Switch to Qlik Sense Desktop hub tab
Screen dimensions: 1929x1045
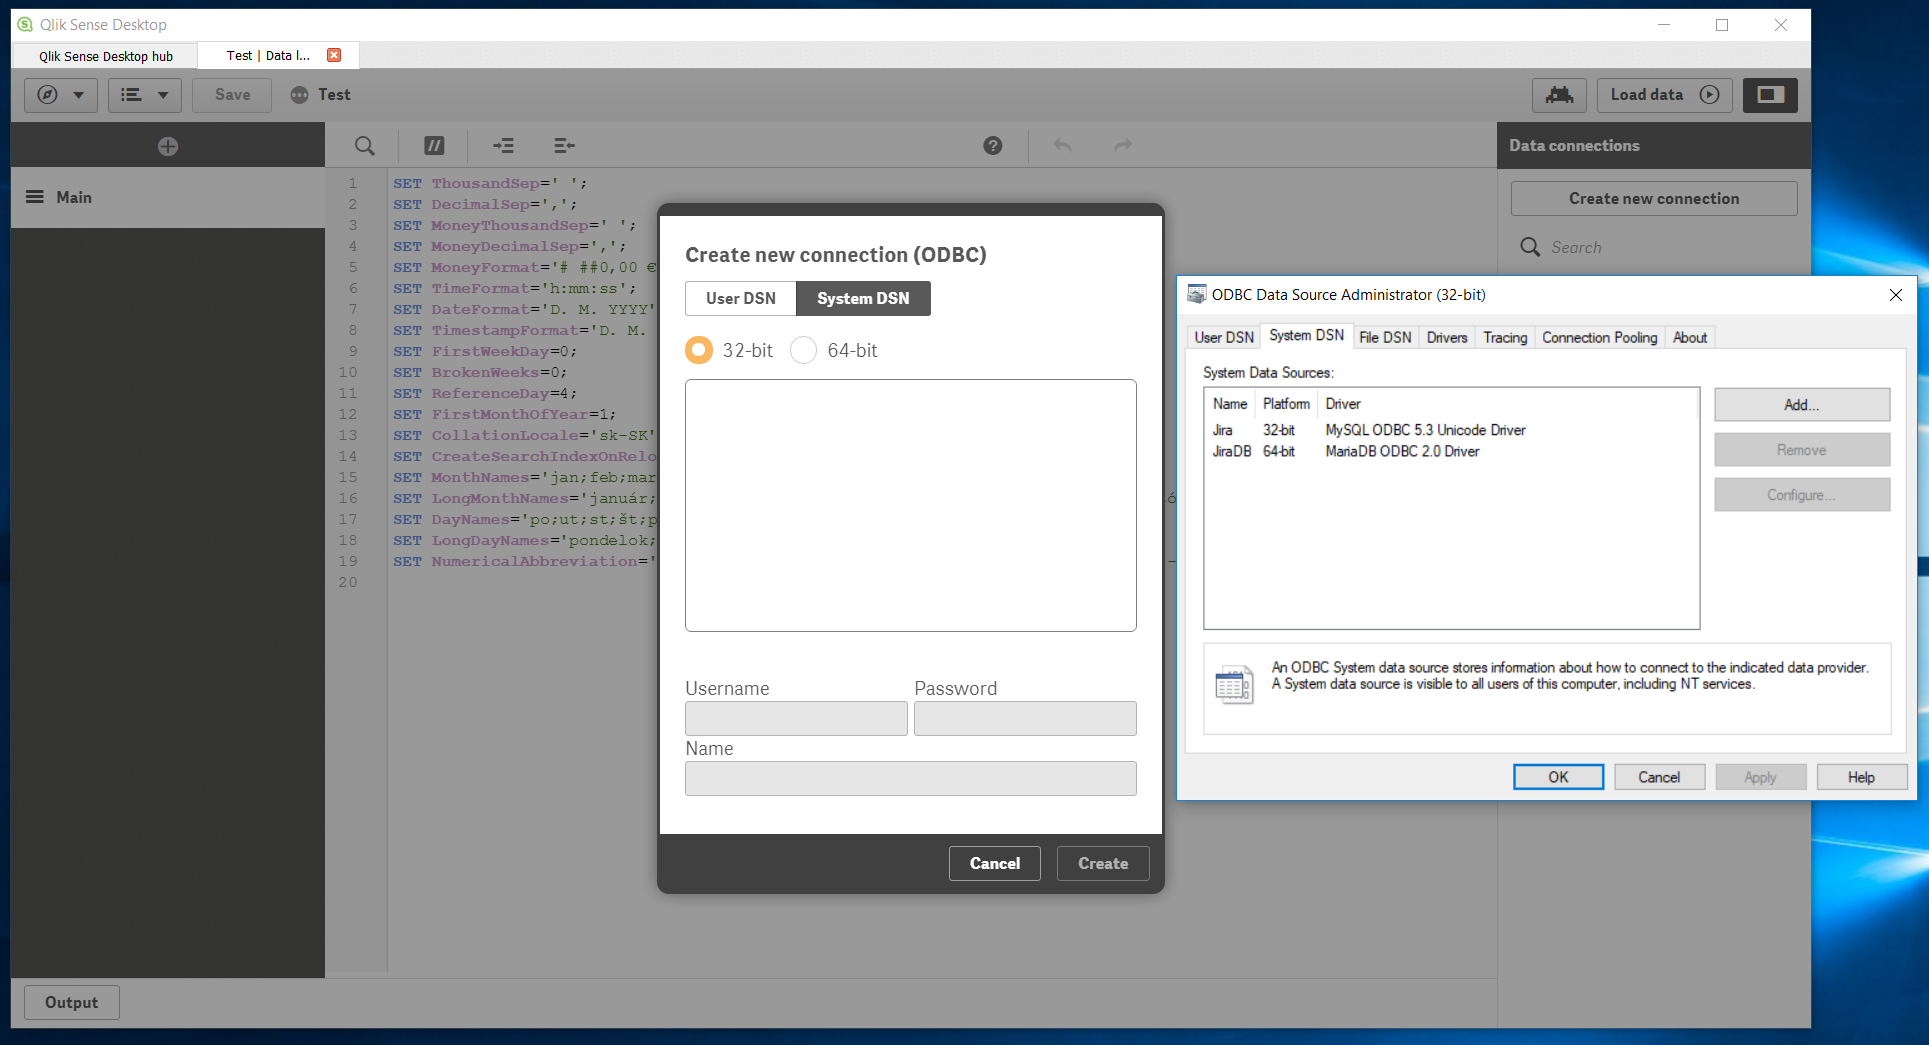coord(106,56)
